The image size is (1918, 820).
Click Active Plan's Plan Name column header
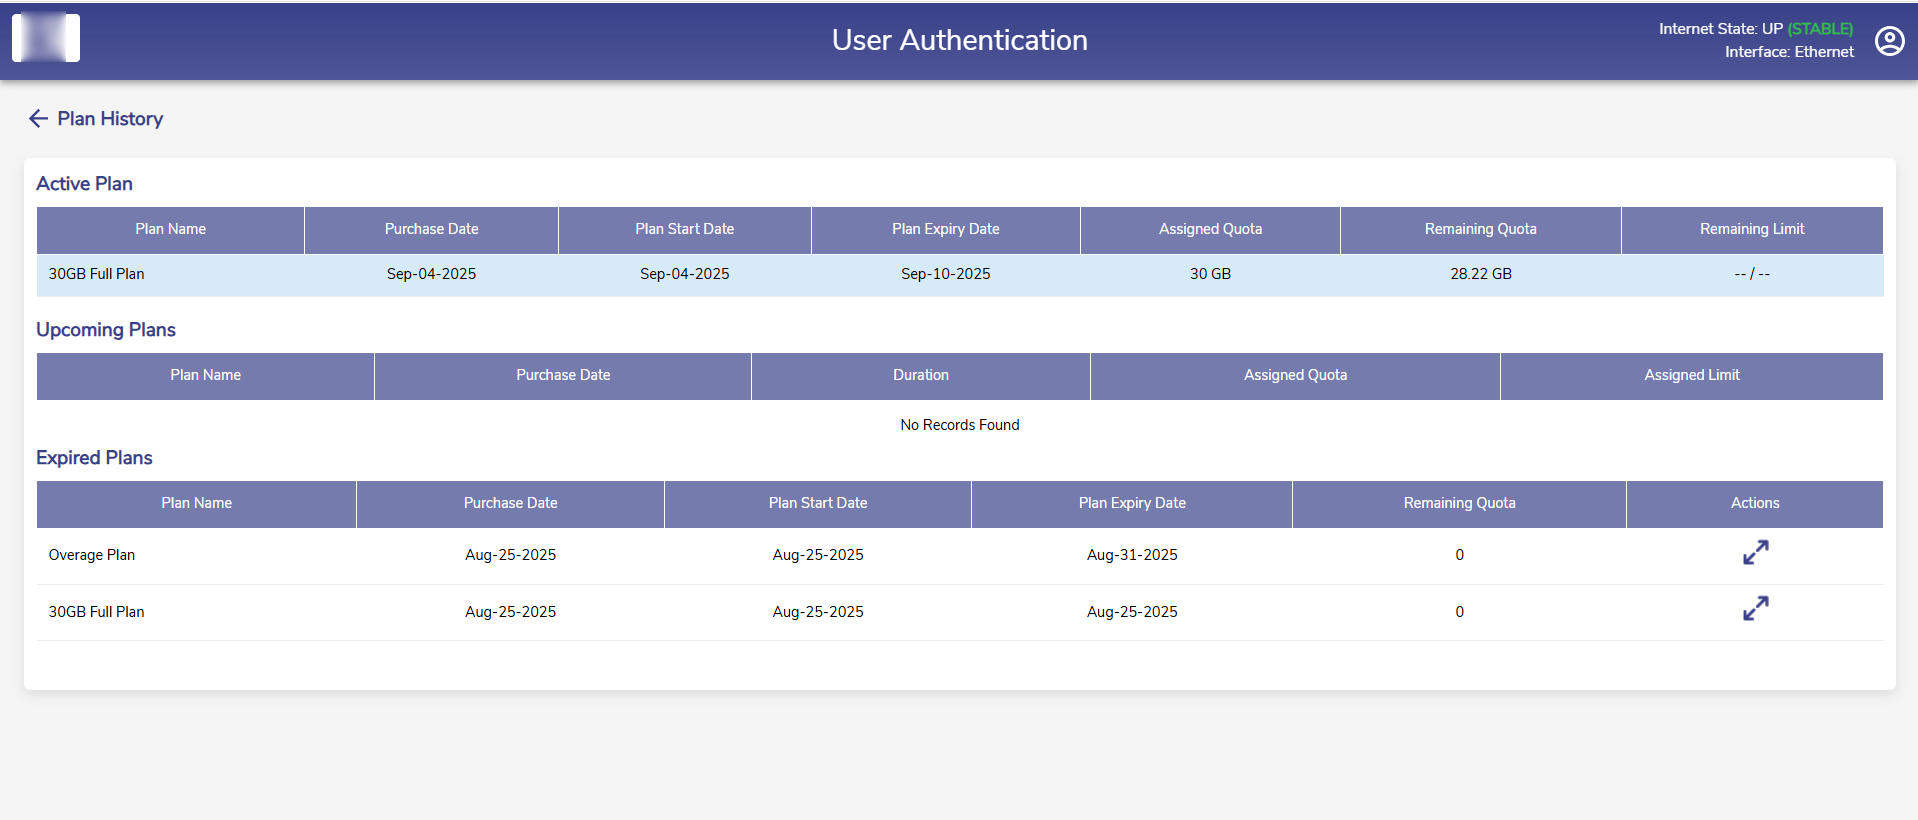click(170, 229)
